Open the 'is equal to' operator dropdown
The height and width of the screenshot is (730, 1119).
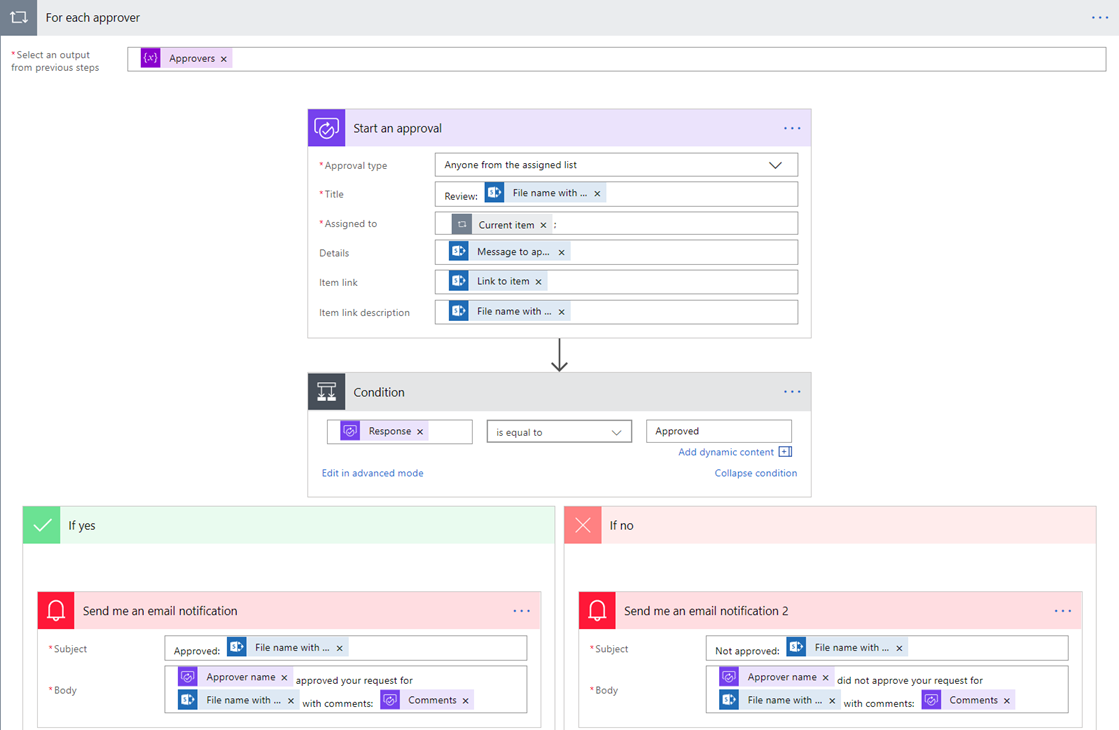click(616, 432)
